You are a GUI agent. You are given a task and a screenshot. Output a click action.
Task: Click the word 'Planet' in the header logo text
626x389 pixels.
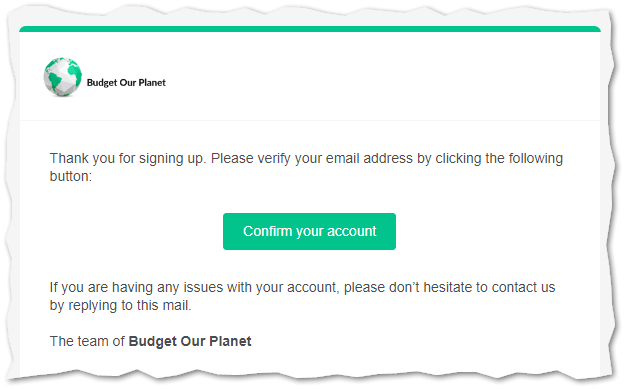coord(152,83)
